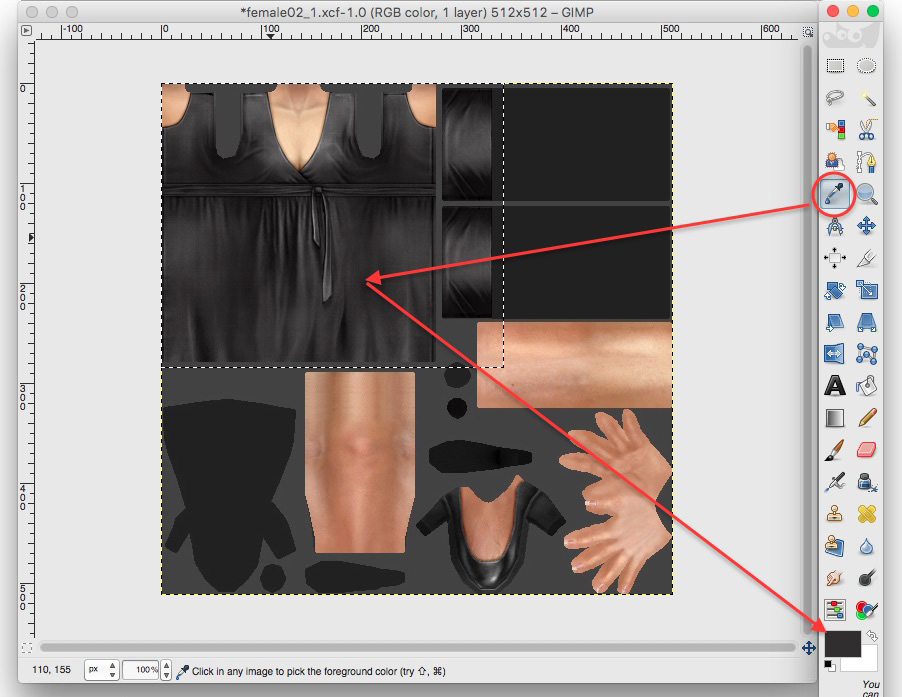Select the Color Picker eyedropper tool
The height and width of the screenshot is (697, 902).
(835, 194)
